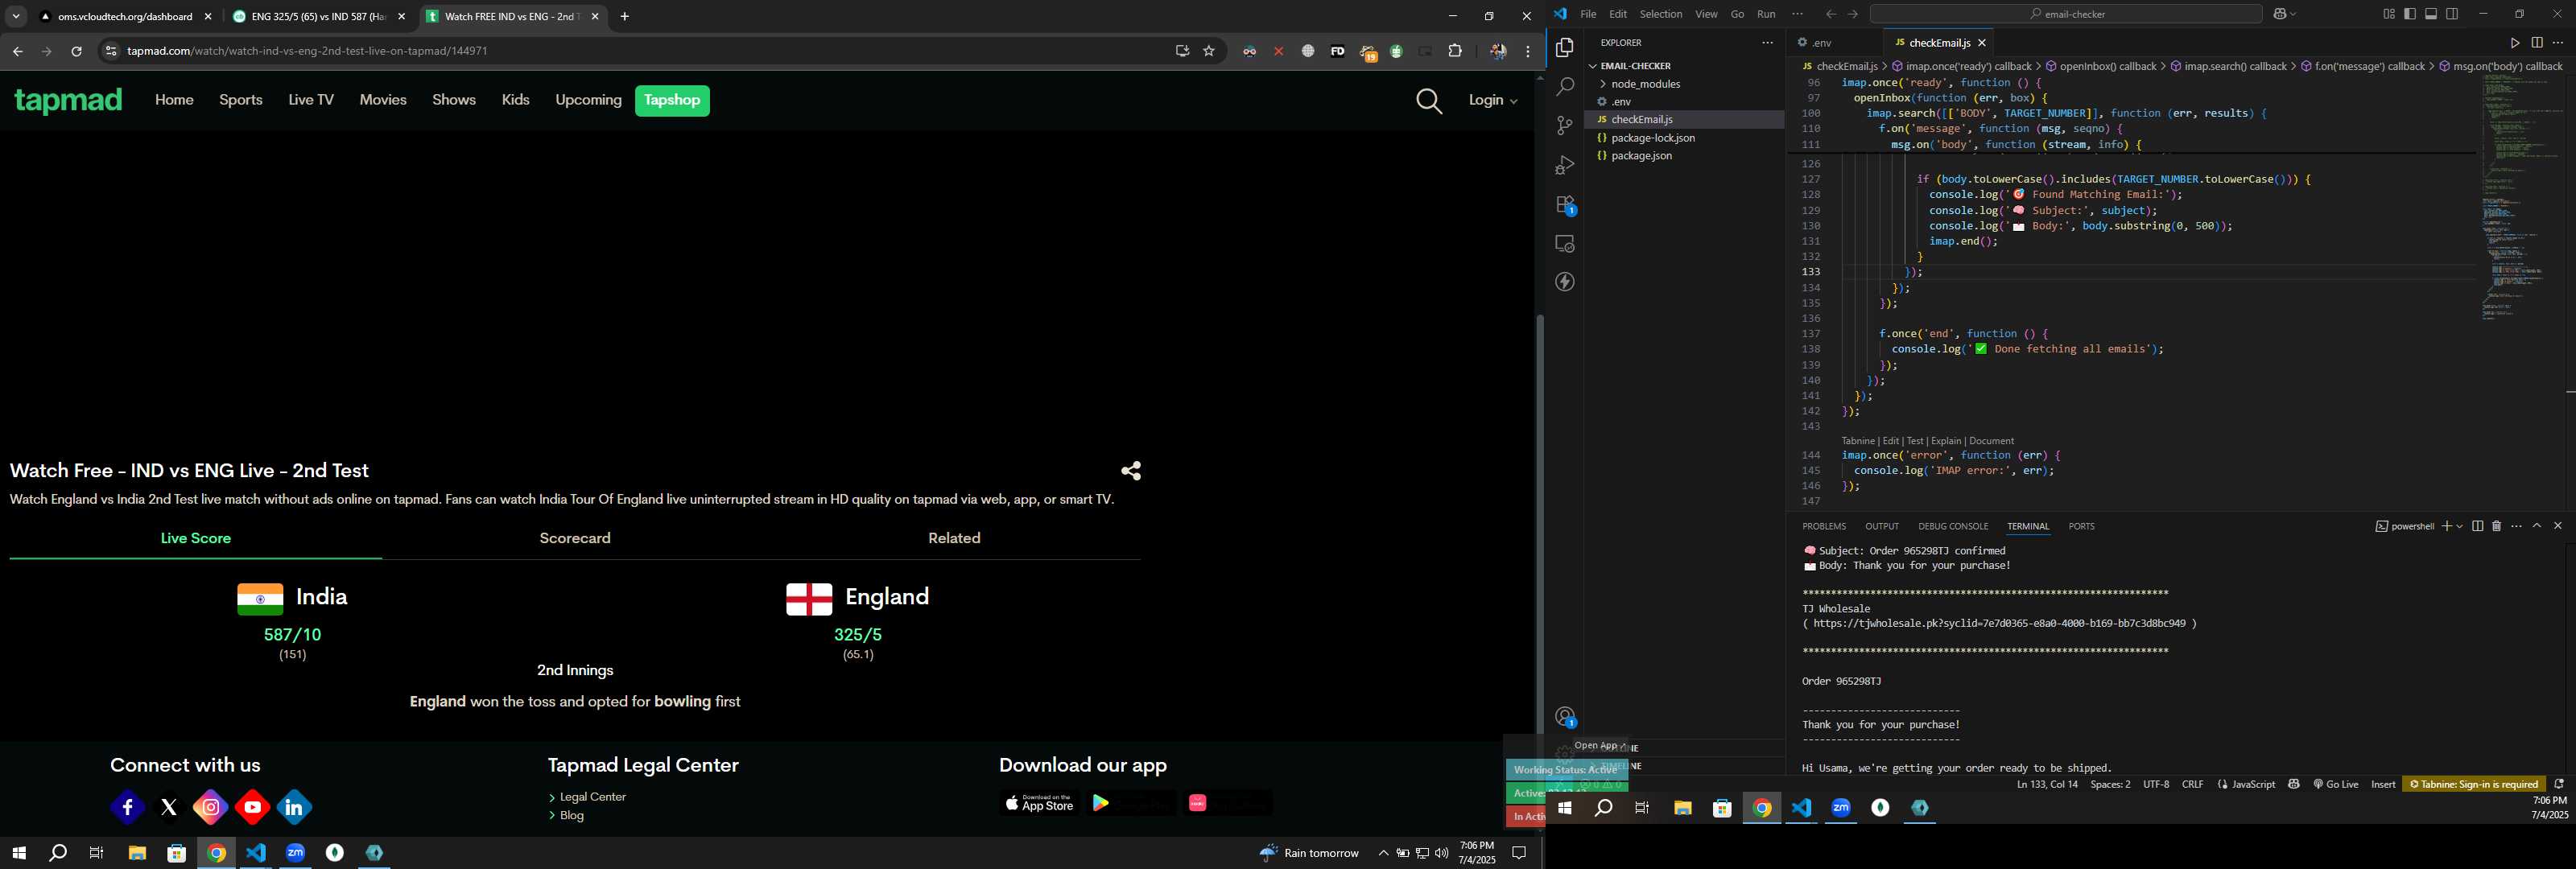Open the tapmad Legal Center link
The image size is (2576, 869).
click(x=593, y=797)
